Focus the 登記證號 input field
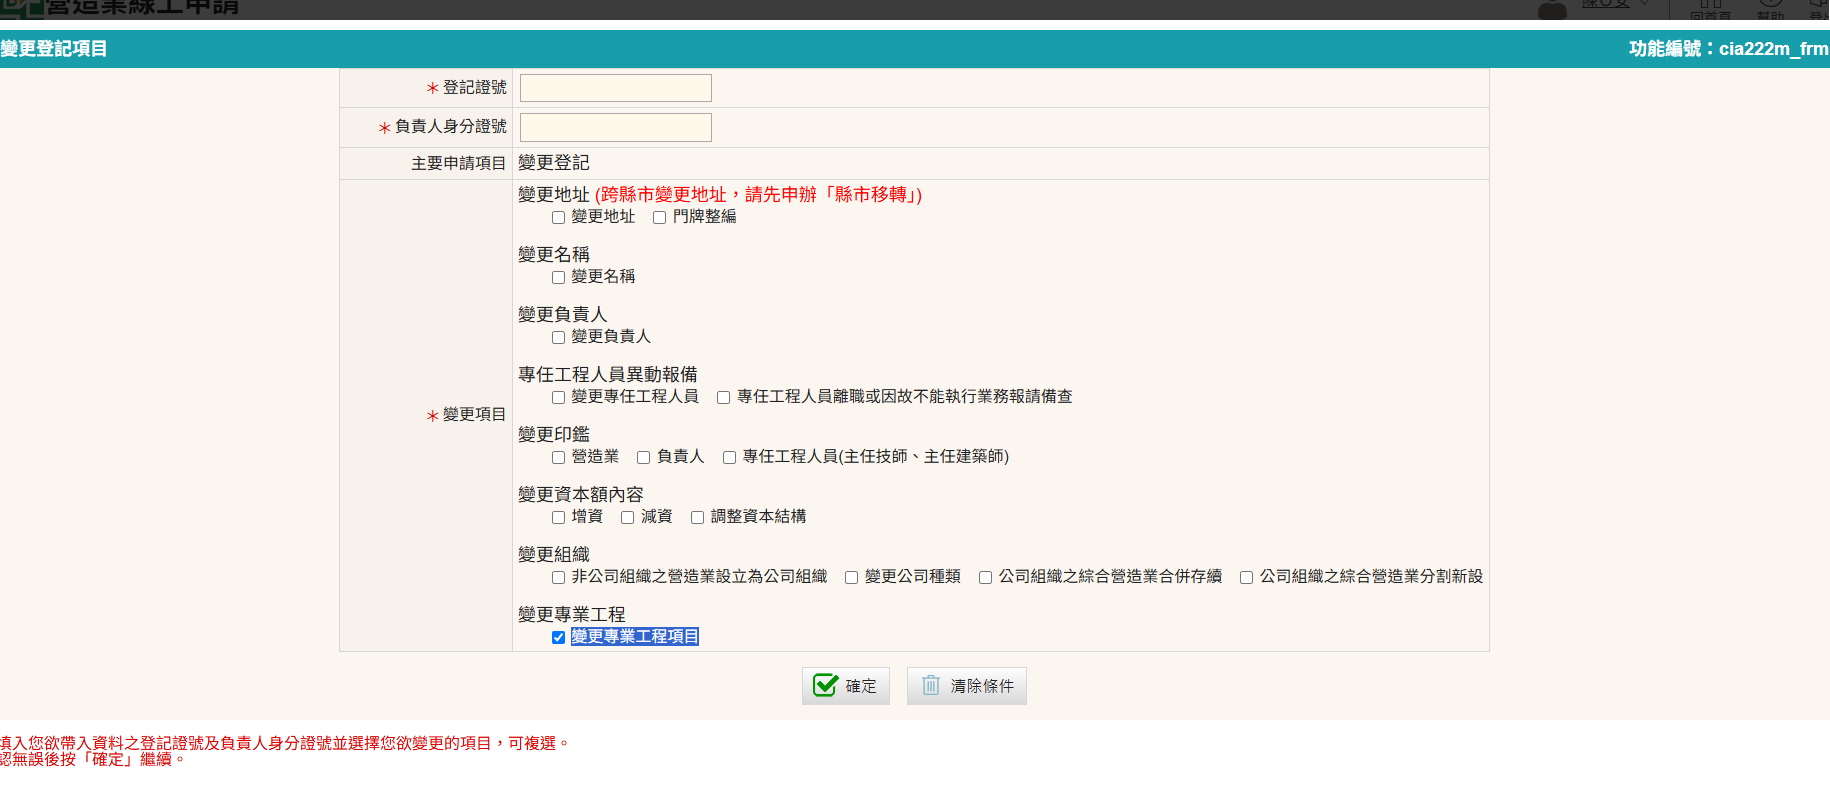 (615, 88)
